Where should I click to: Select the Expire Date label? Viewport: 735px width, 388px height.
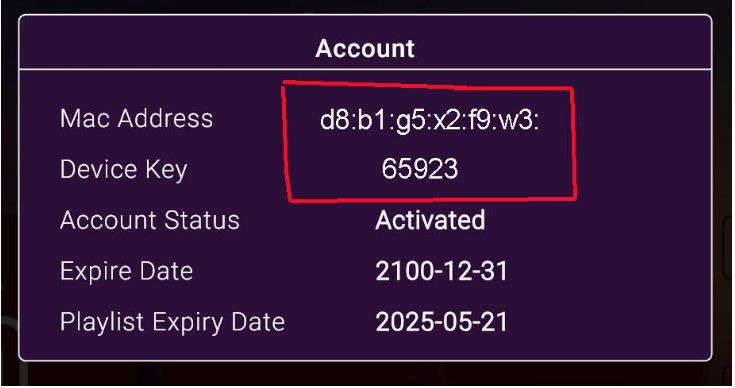tap(127, 271)
